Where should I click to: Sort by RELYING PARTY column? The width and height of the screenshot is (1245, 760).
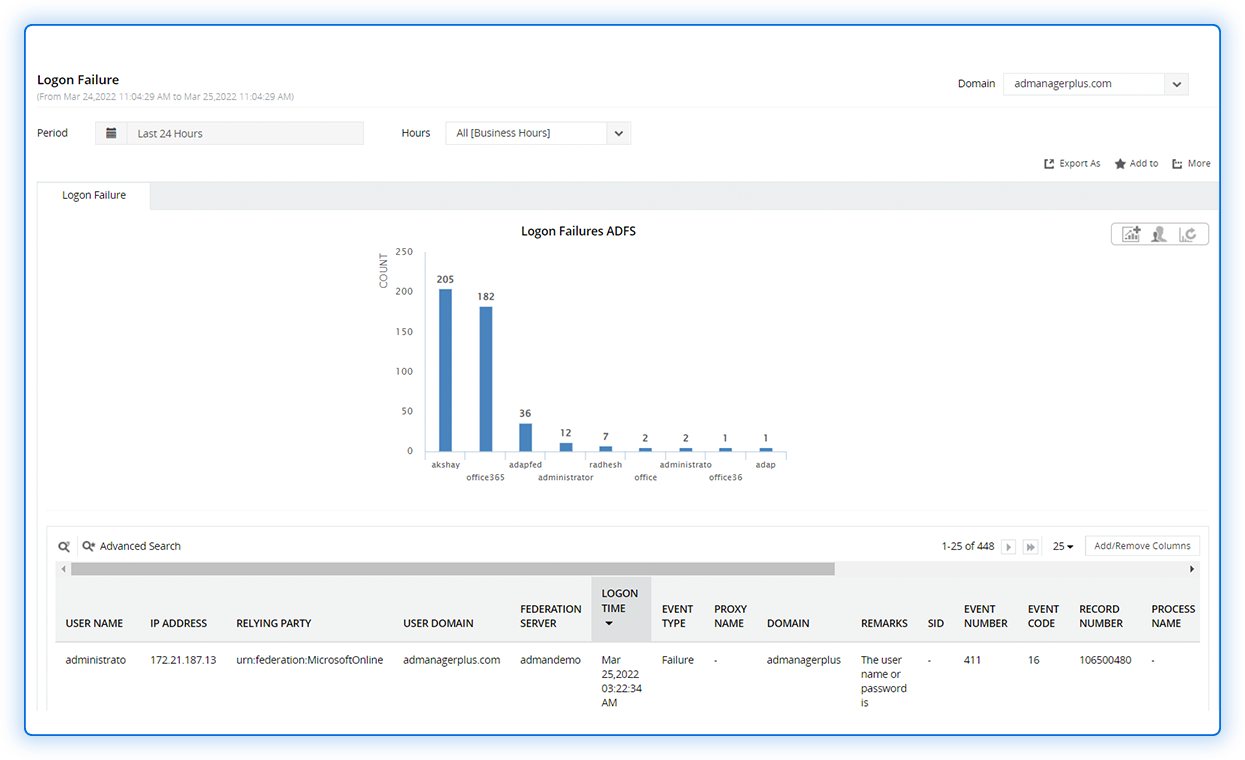[273, 623]
